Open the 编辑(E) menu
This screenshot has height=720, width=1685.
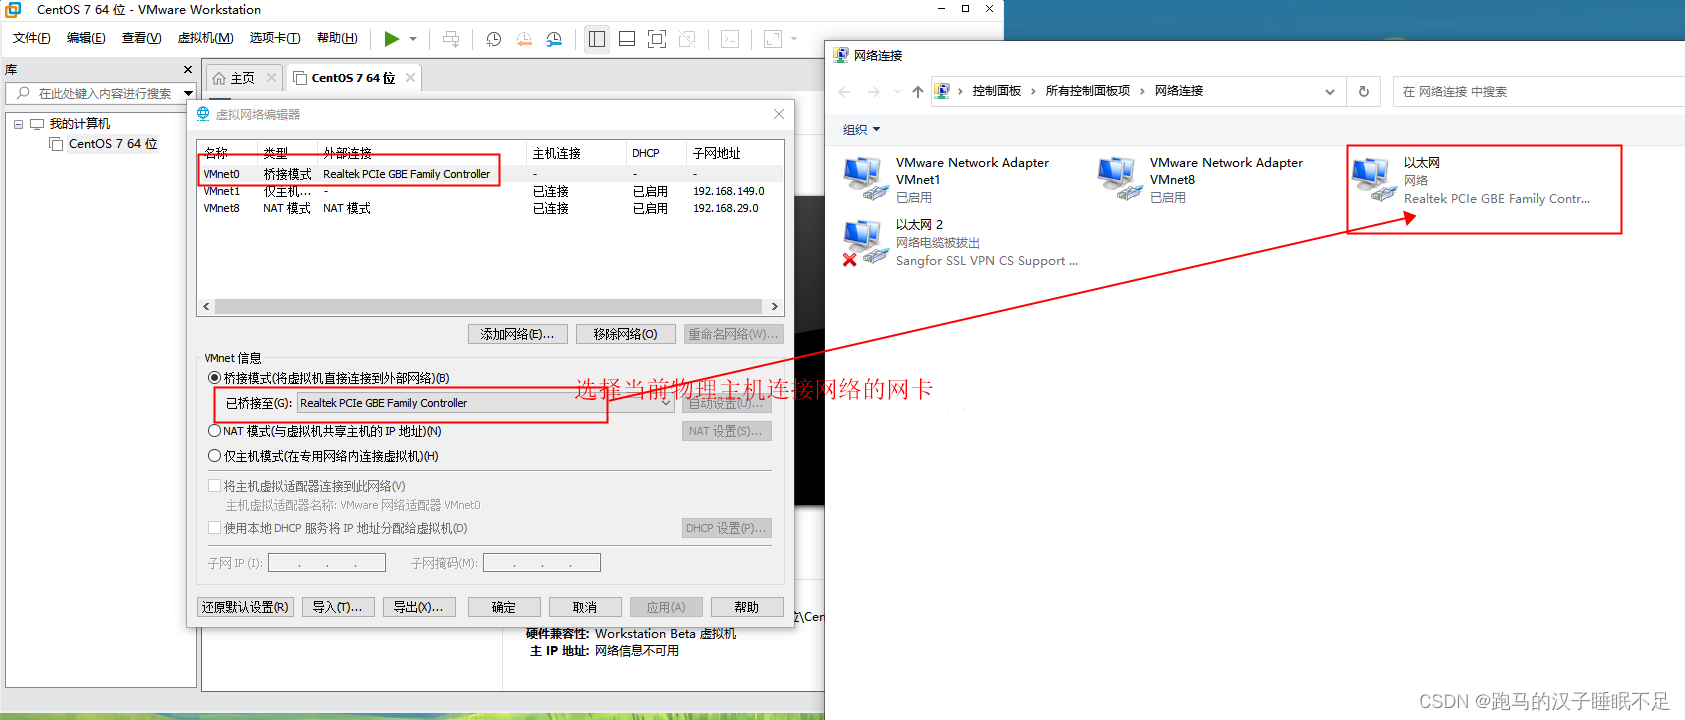(x=86, y=38)
